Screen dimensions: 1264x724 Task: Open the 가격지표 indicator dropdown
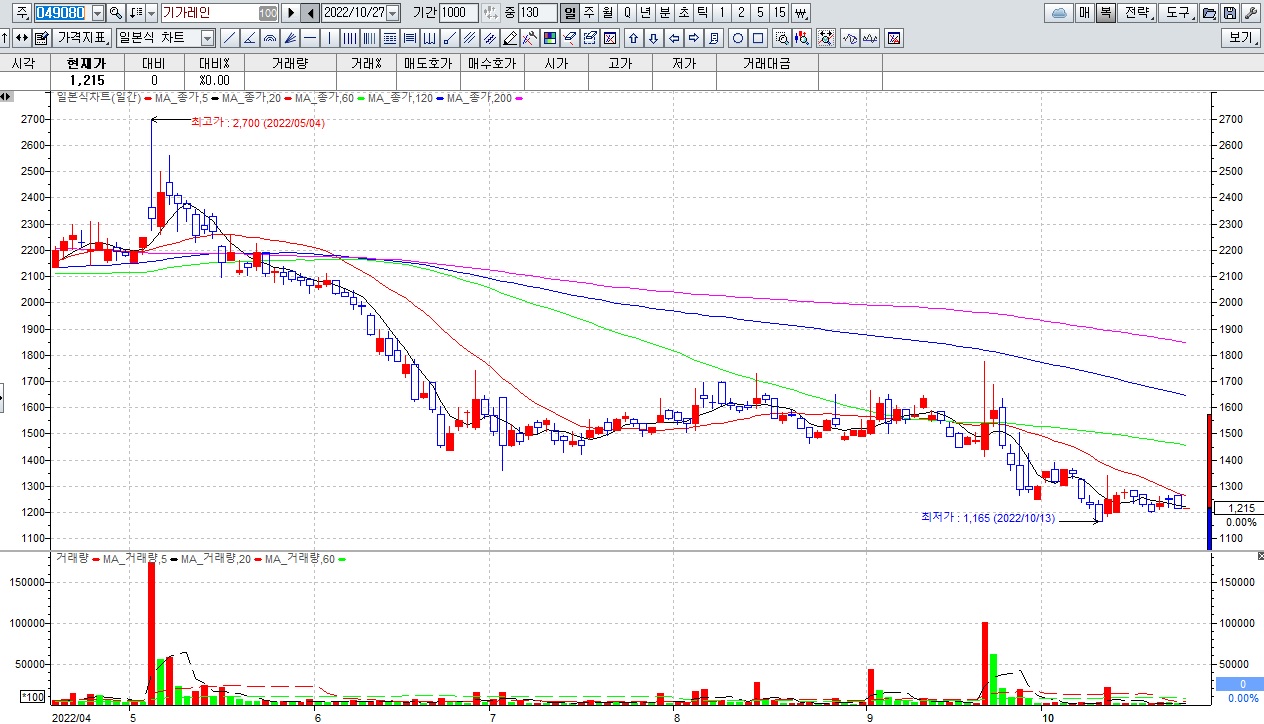(x=84, y=38)
